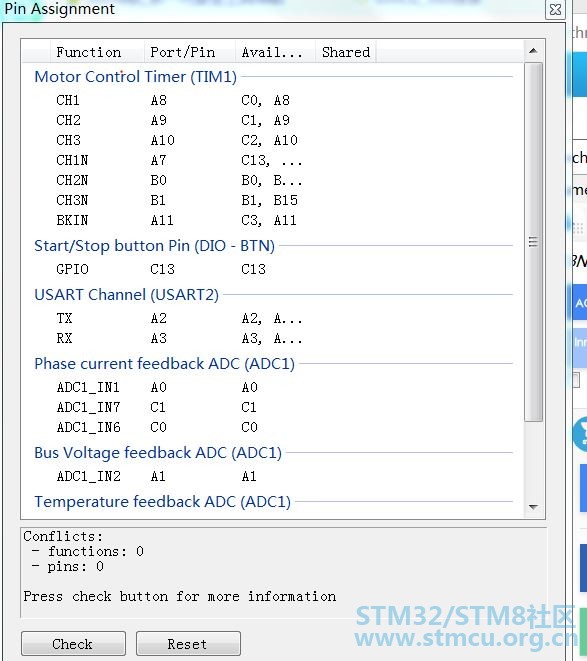587x661 pixels.
Task: Click the scroll down arrow in the pin list
Action: coord(533,507)
